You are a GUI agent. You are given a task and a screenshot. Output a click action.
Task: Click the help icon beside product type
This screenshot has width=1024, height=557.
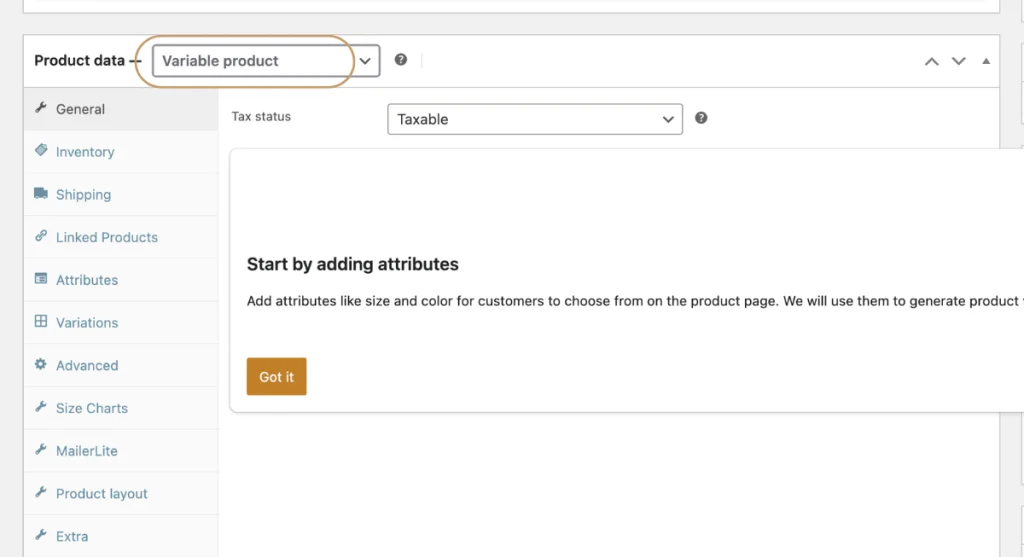pyautogui.click(x=401, y=59)
